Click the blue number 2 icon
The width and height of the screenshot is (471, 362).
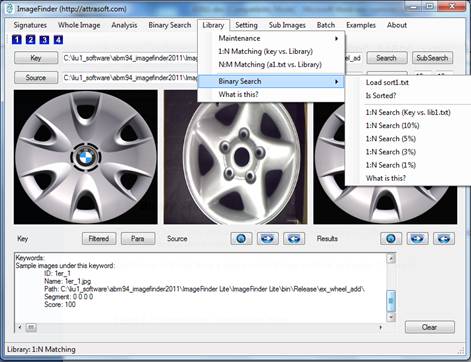30,40
